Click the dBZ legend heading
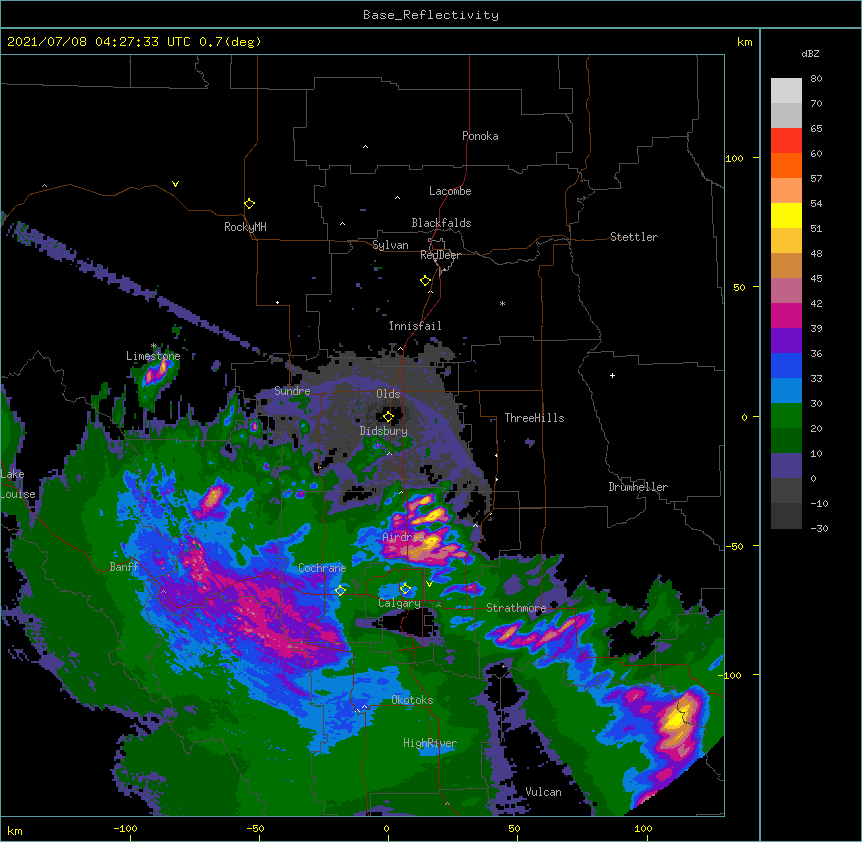Viewport: 862px width, 842px height. coord(810,53)
